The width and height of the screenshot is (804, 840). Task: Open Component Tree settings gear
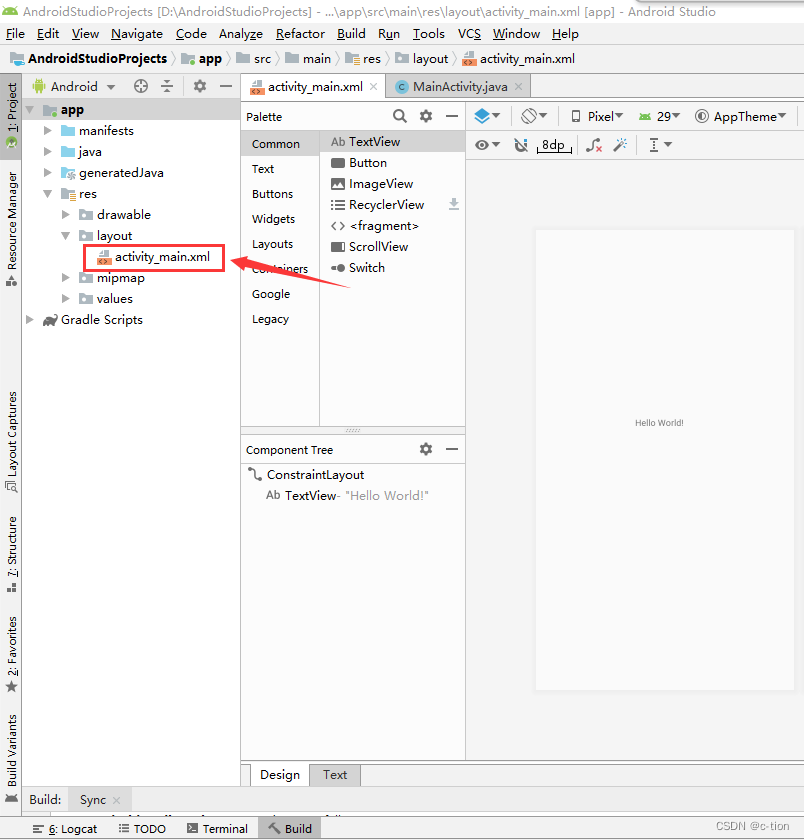(426, 449)
